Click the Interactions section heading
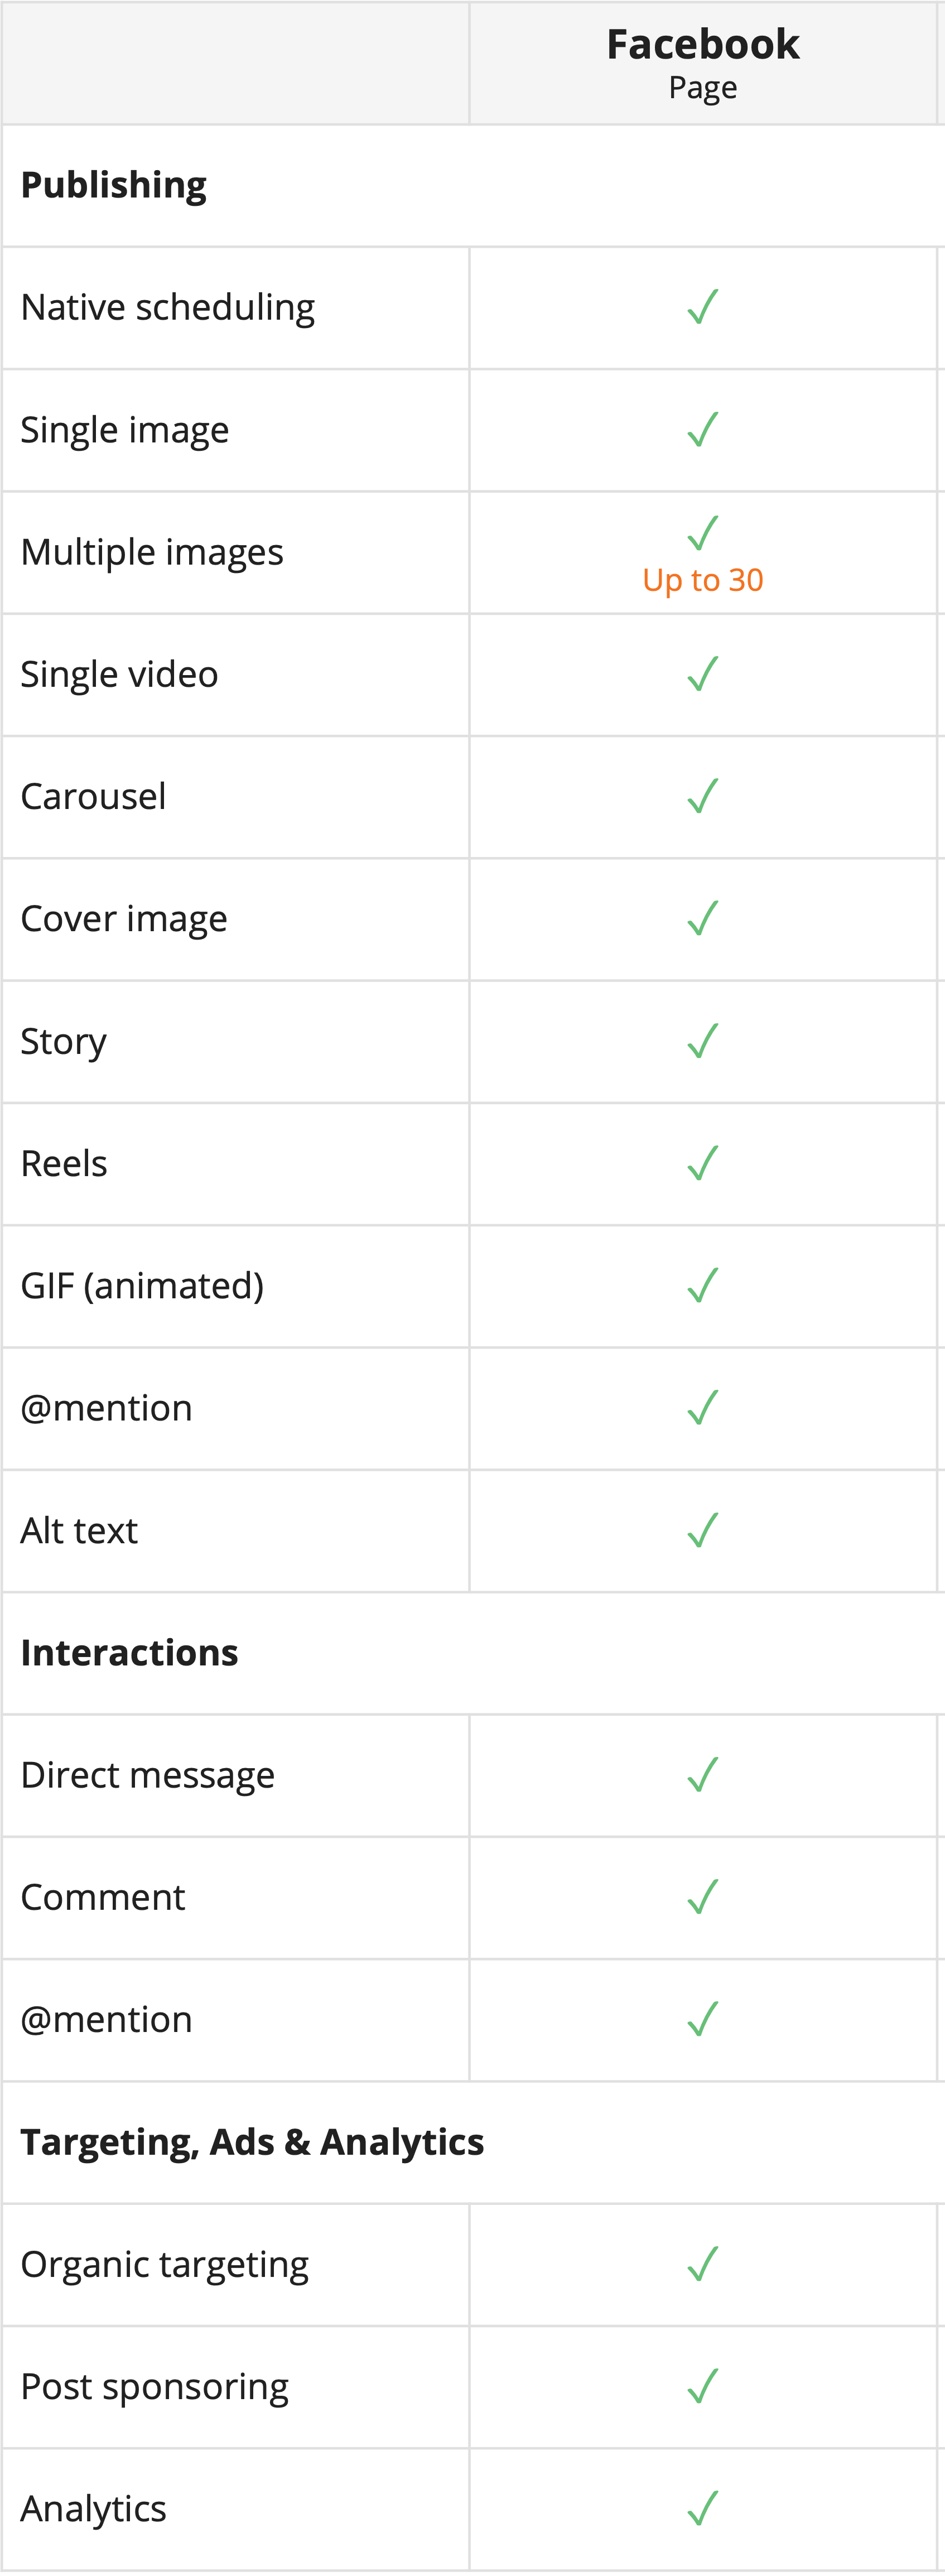 pos(129,1653)
